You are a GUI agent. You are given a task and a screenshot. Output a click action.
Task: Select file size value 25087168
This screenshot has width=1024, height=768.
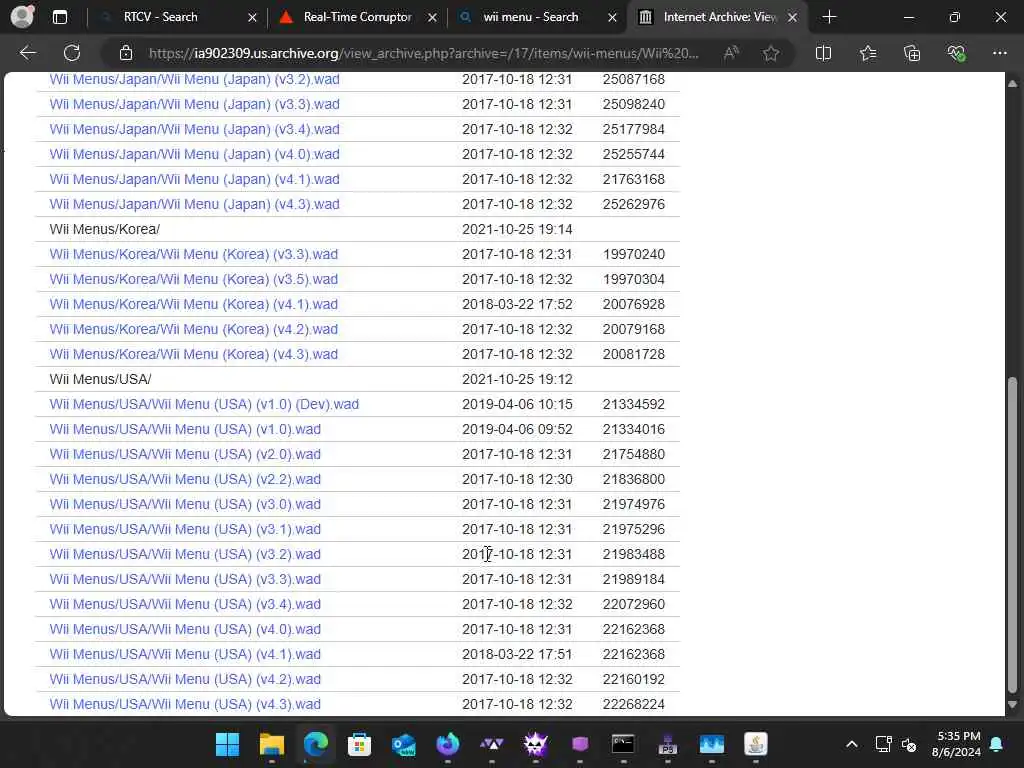(x=633, y=79)
